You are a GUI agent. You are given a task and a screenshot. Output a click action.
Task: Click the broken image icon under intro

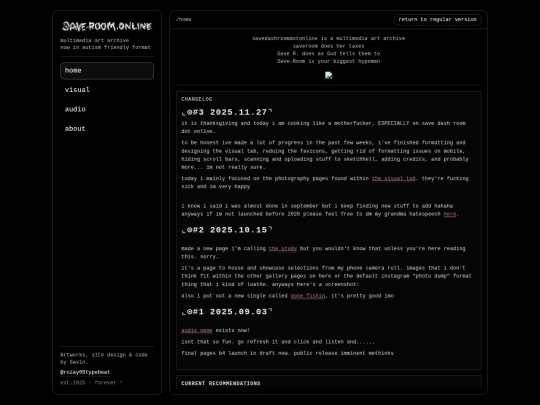[x=329, y=75]
